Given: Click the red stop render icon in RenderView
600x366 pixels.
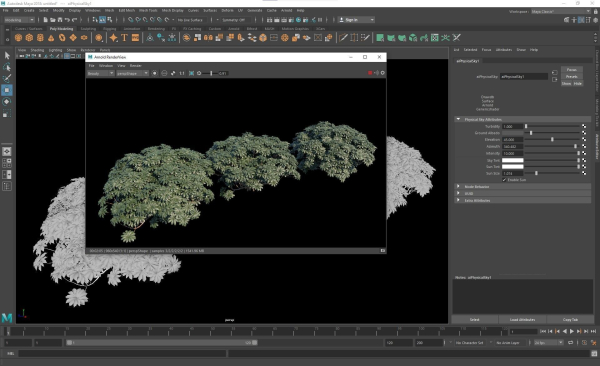Looking at the screenshot, I should [370, 73].
